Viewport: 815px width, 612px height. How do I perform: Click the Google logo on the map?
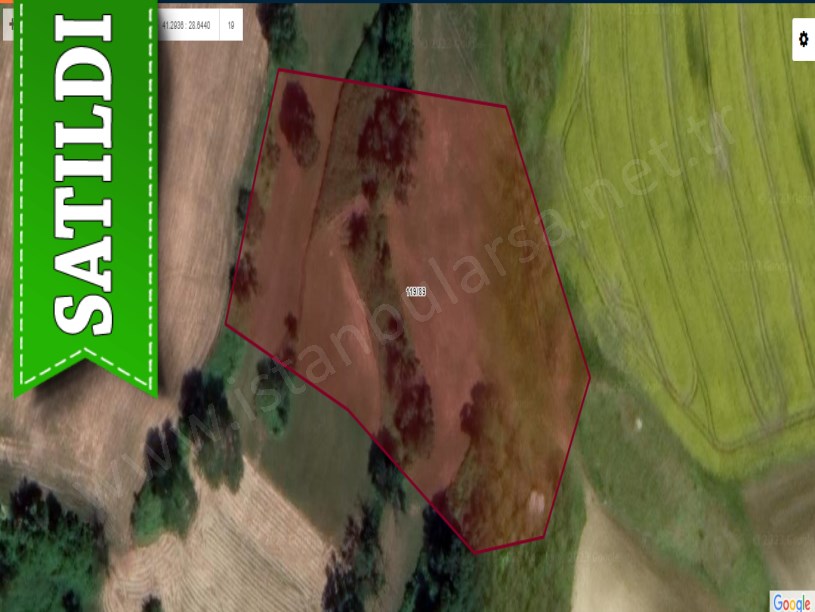click(x=791, y=602)
